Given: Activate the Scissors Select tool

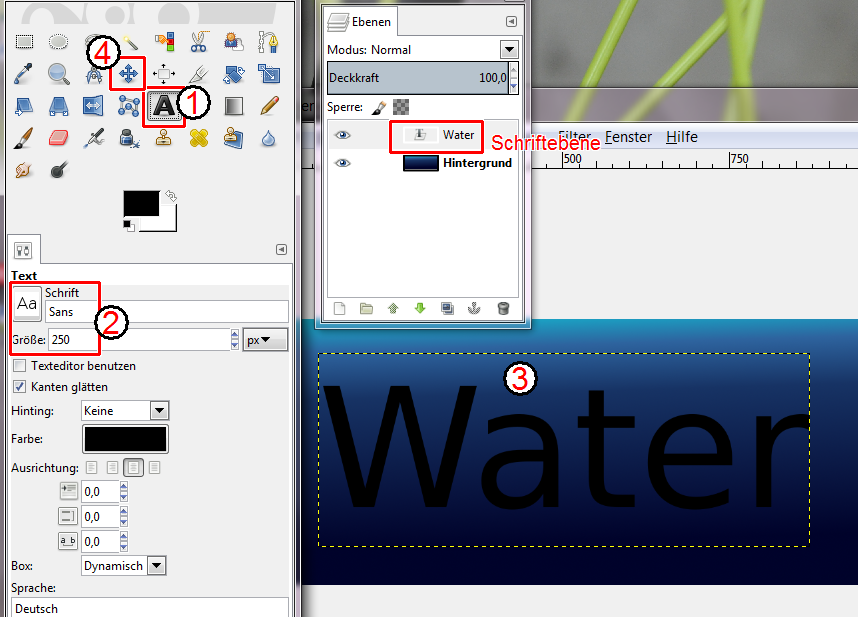Looking at the screenshot, I should coord(199,42).
